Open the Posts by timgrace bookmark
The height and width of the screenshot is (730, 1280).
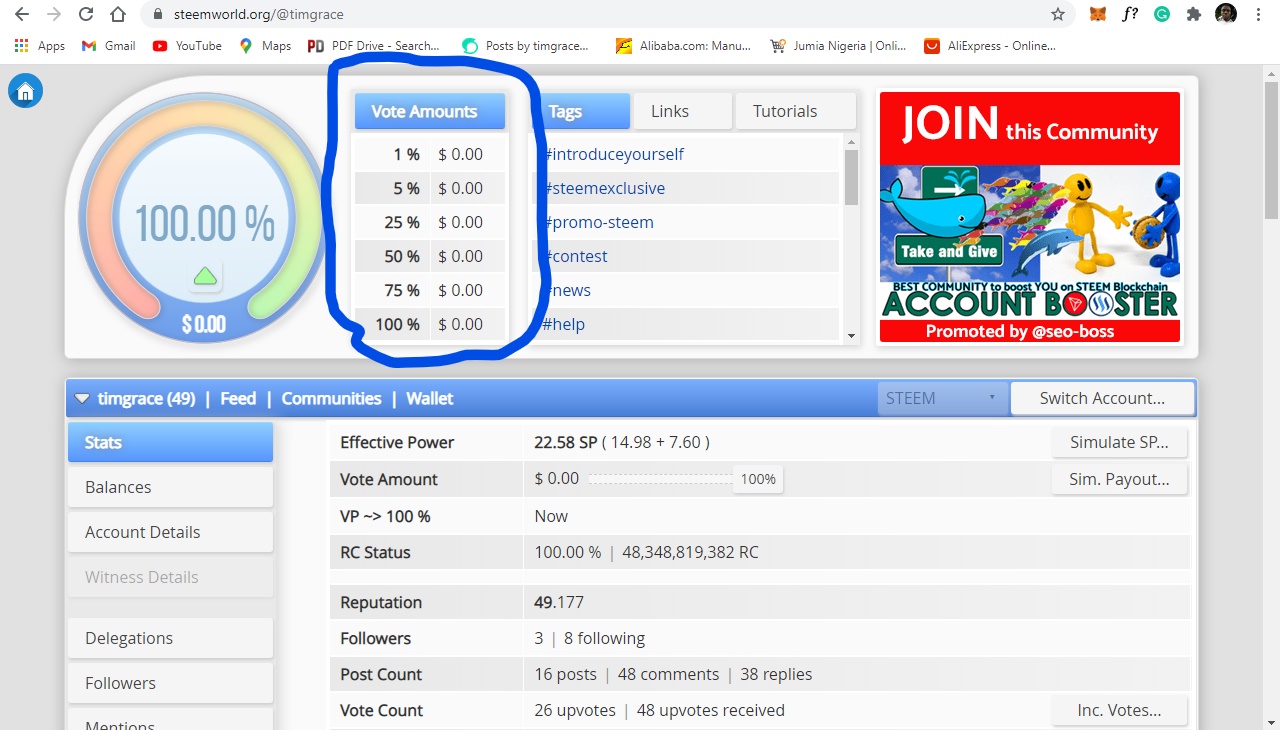pyautogui.click(x=526, y=46)
